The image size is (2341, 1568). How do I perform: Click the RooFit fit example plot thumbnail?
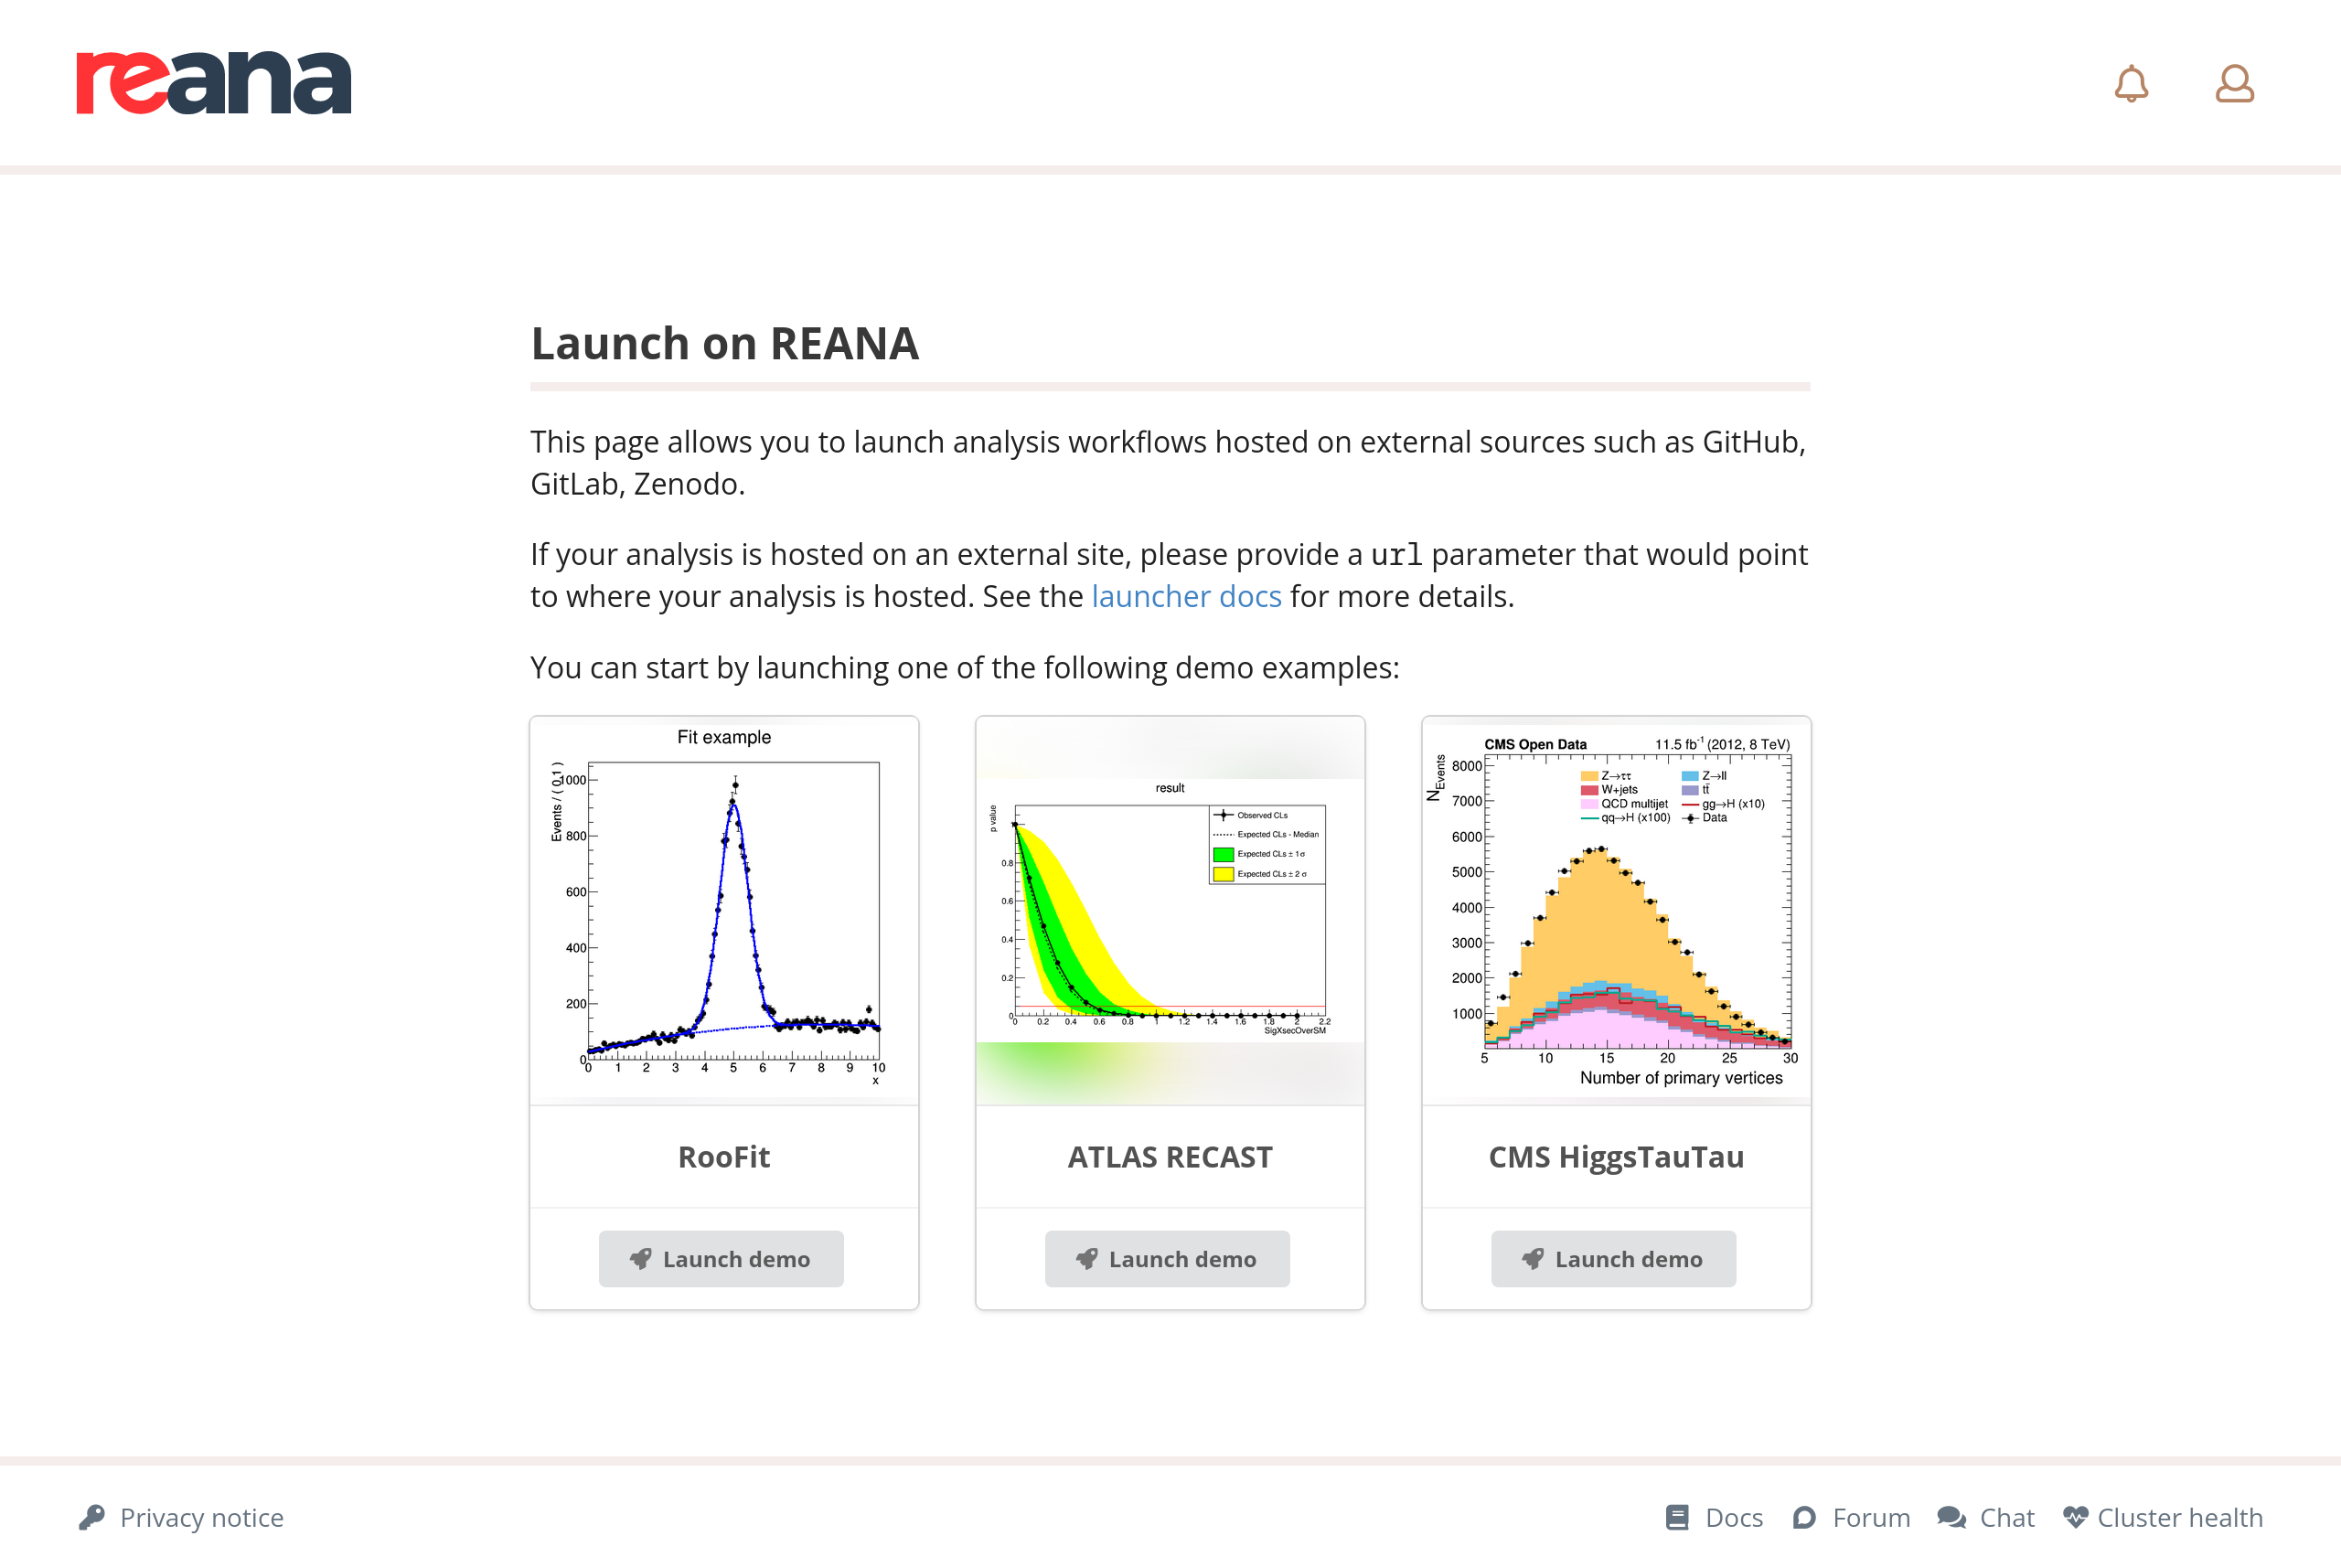[x=724, y=910]
